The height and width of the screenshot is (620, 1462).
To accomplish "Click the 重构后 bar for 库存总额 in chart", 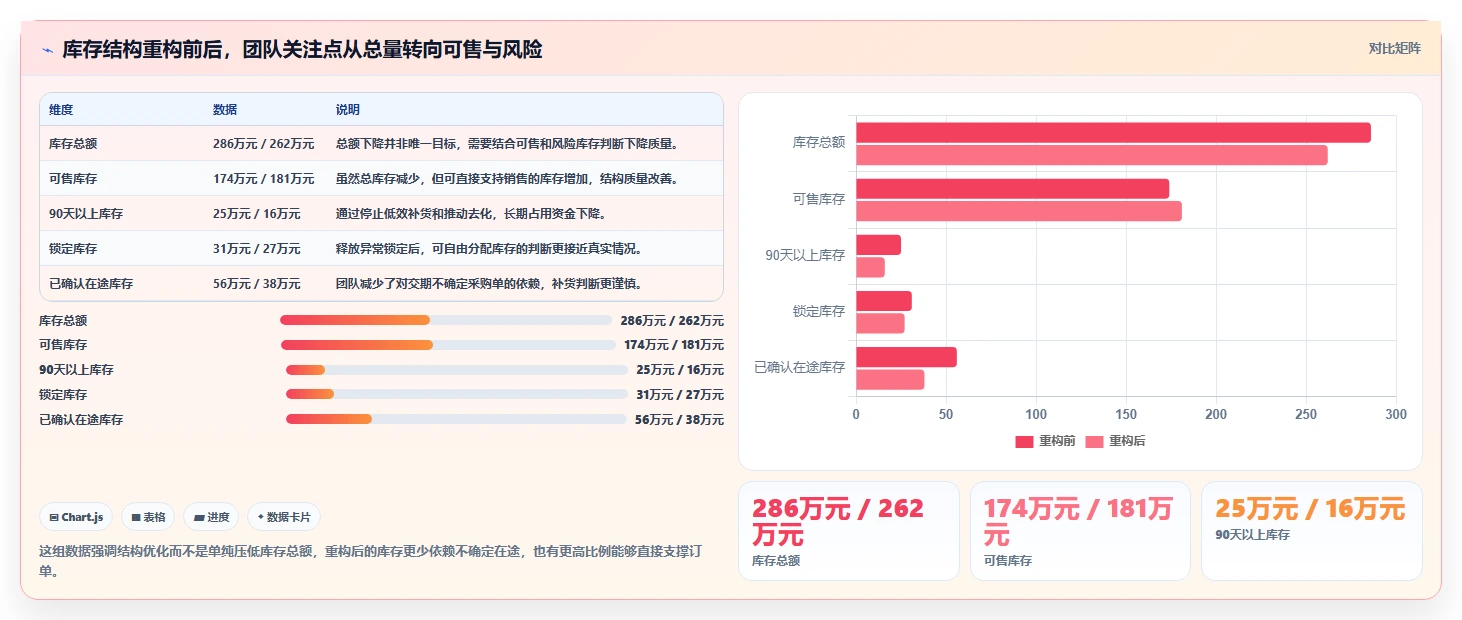I will pyautogui.click(x=1092, y=155).
